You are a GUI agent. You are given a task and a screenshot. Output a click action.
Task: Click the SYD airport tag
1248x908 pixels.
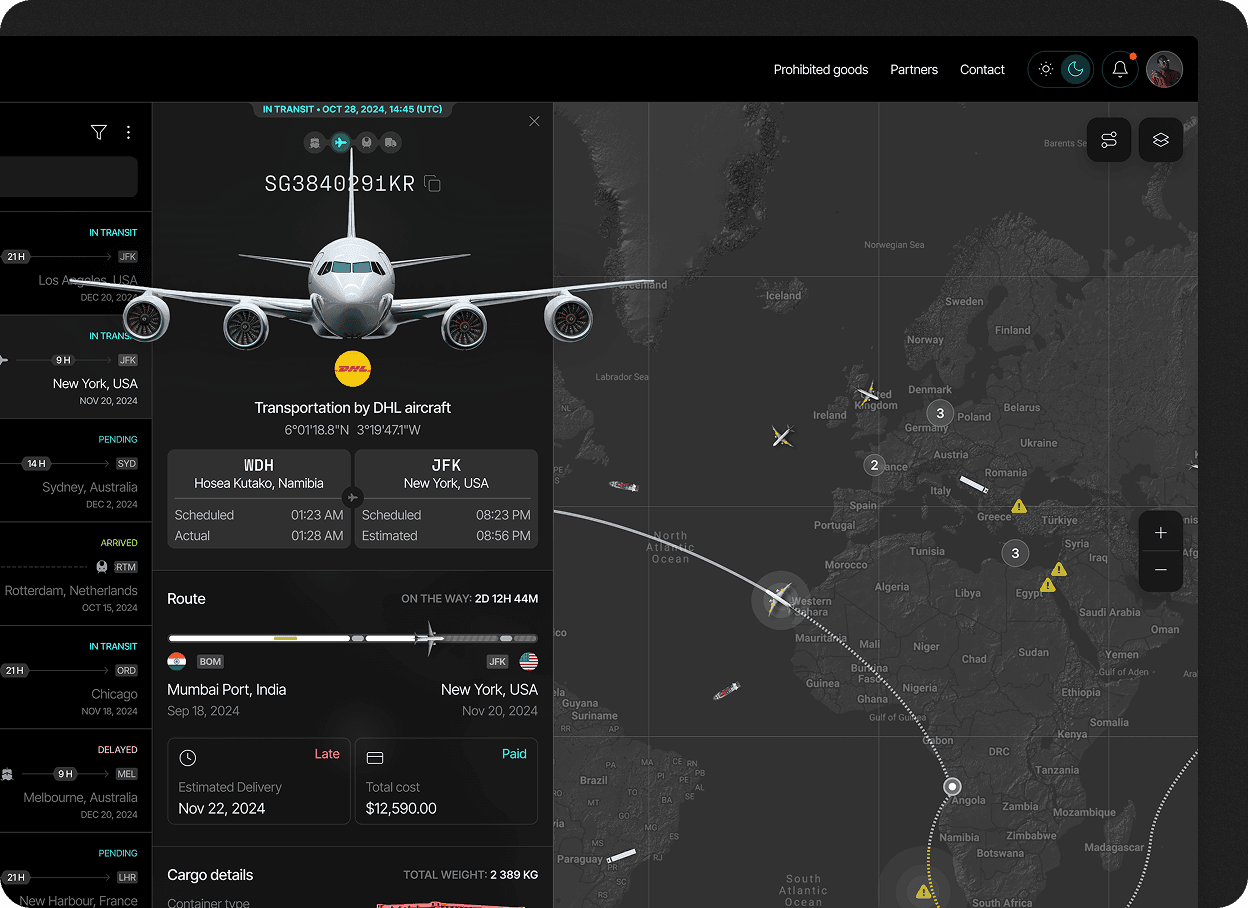tap(127, 464)
